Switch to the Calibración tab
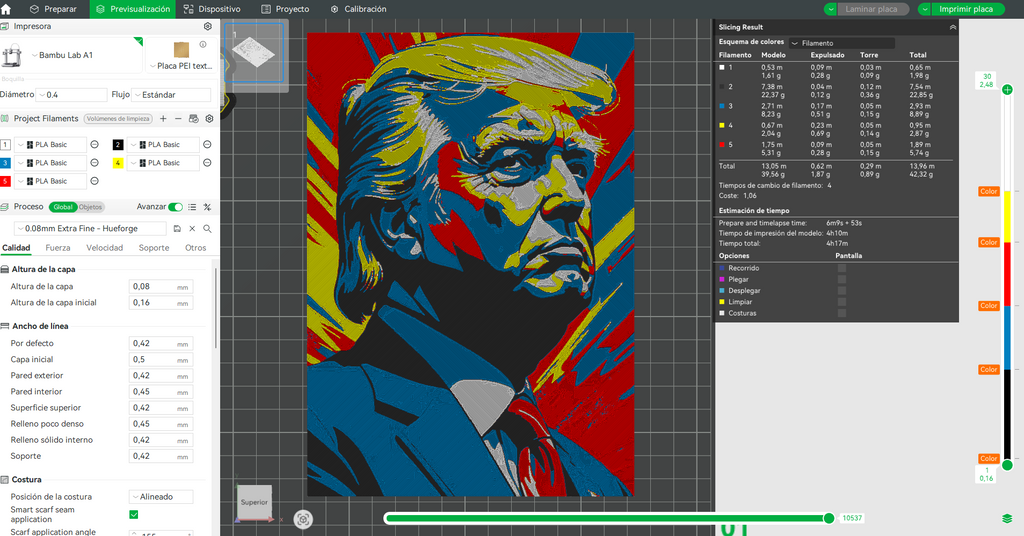Screen dimensions: 1024x536 [359, 9]
